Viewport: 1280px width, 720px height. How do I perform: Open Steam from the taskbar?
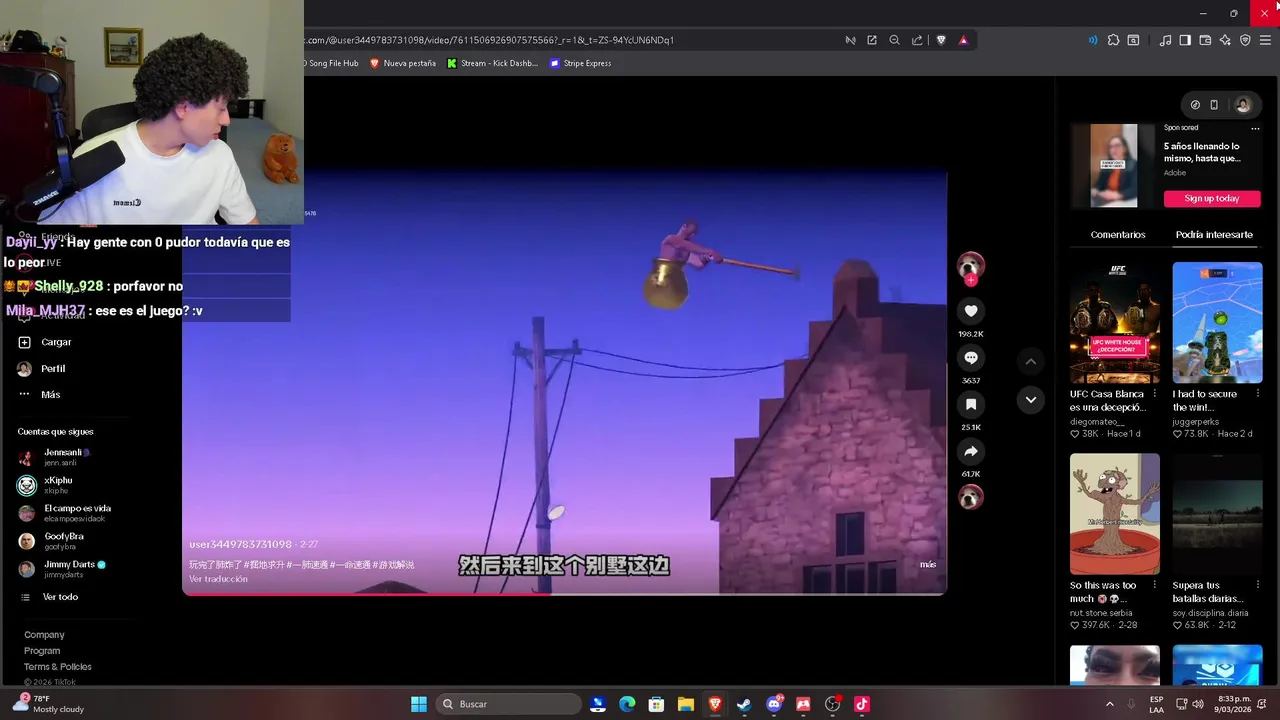(744, 704)
